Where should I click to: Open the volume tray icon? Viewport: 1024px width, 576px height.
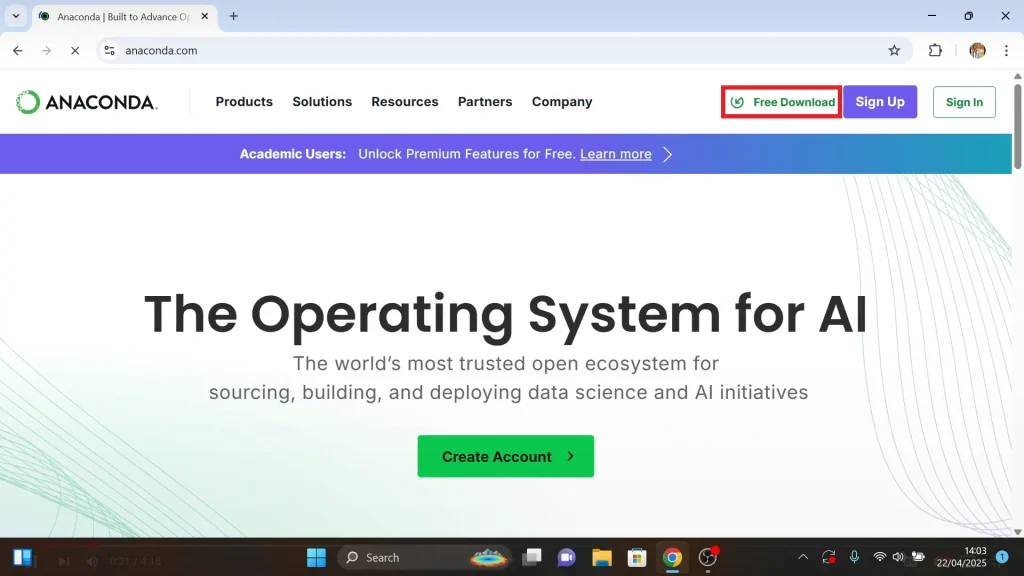(x=898, y=557)
